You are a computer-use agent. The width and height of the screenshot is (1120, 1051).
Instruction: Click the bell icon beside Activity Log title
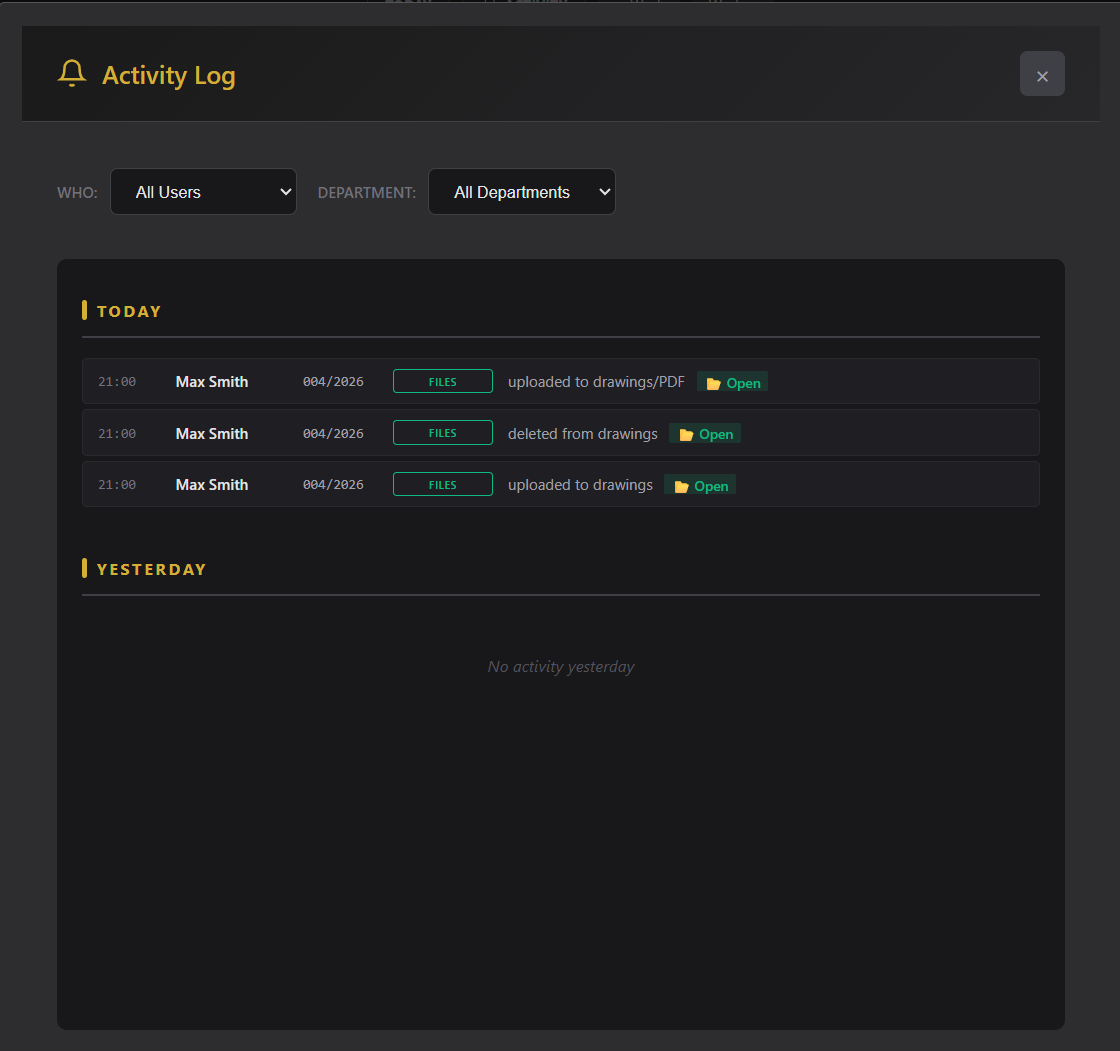tap(72, 73)
